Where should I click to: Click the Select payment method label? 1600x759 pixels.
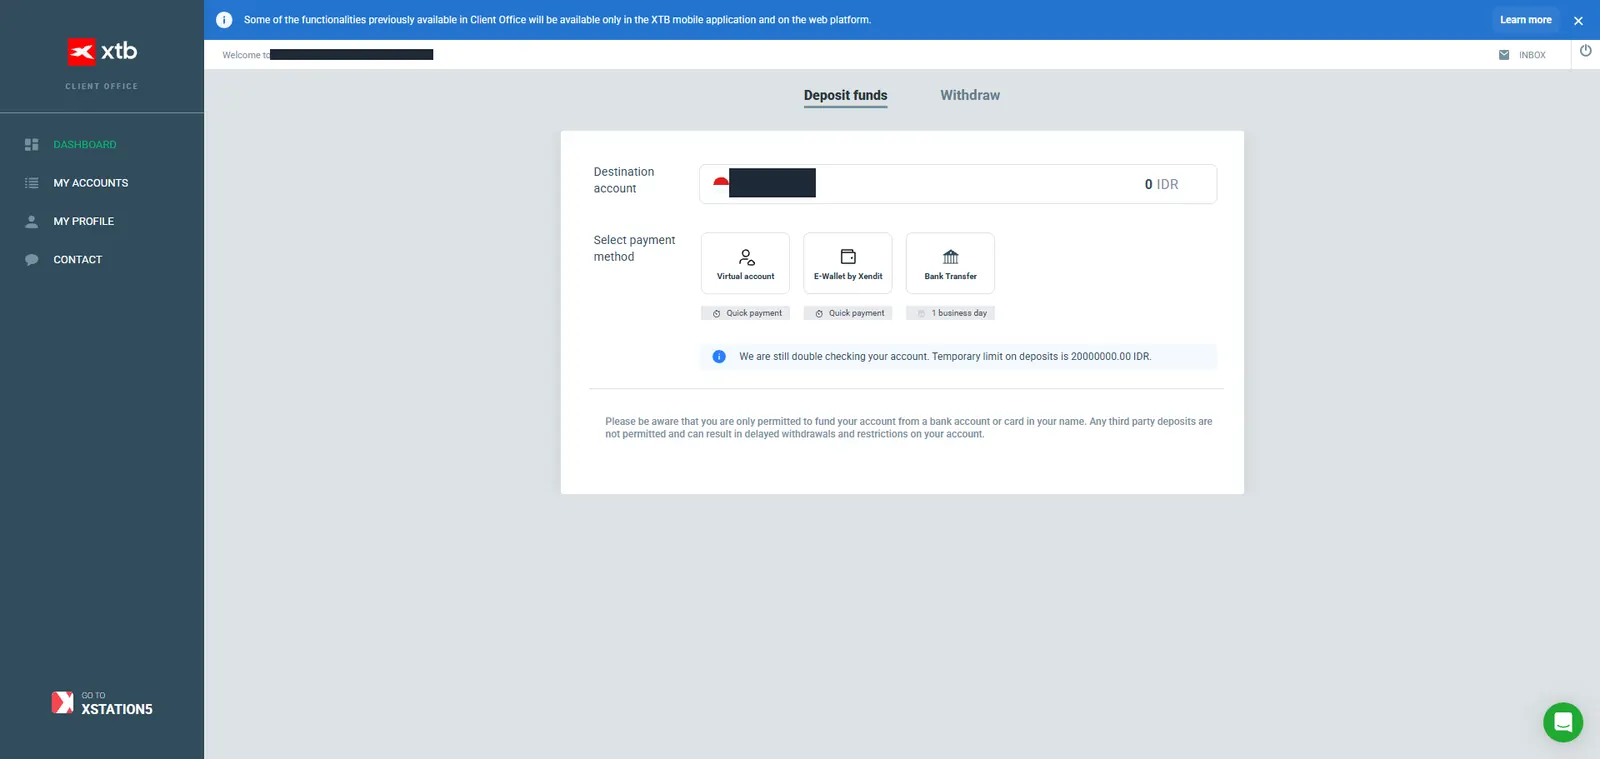[634, 248]
